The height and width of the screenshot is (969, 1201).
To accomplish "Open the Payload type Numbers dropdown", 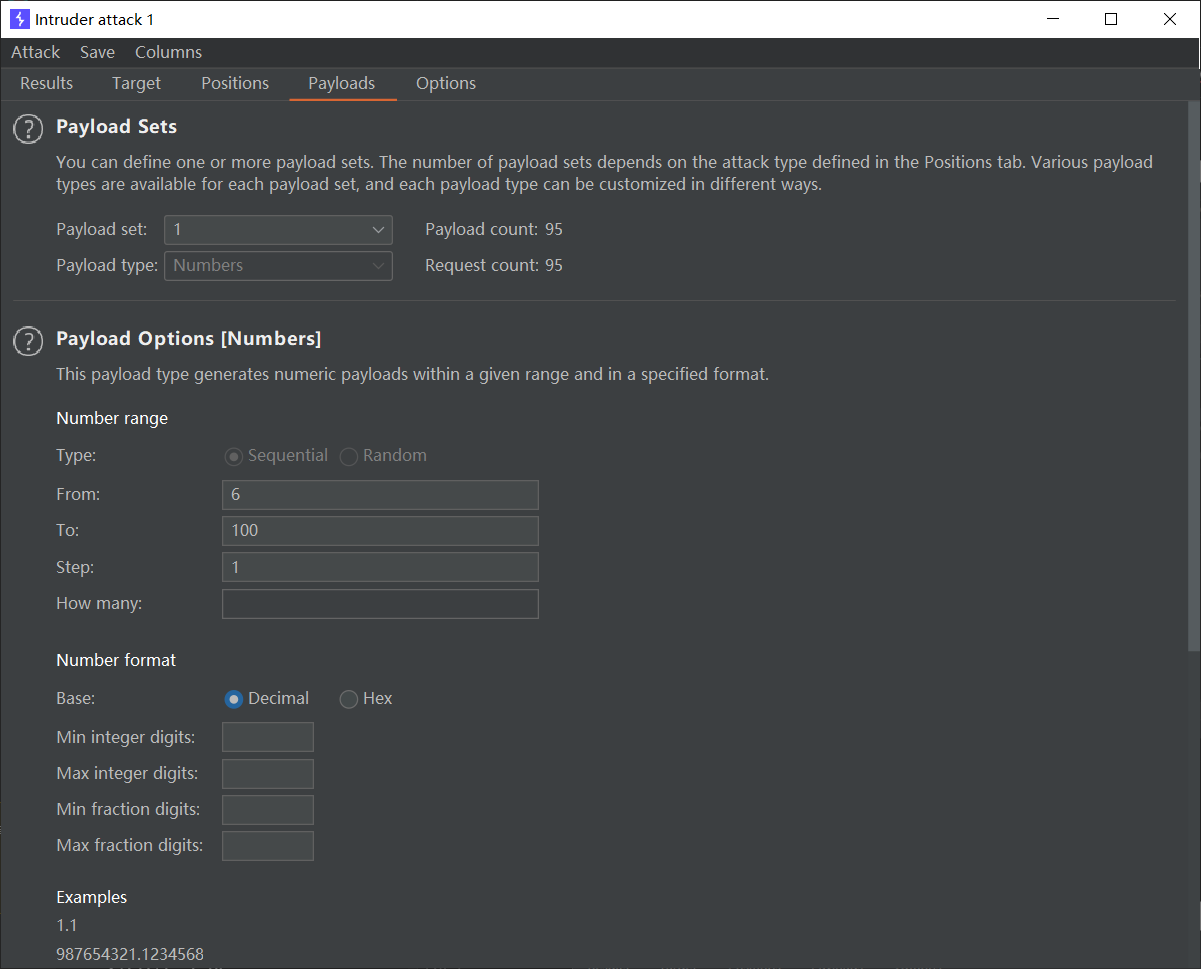I will point(278,266).
